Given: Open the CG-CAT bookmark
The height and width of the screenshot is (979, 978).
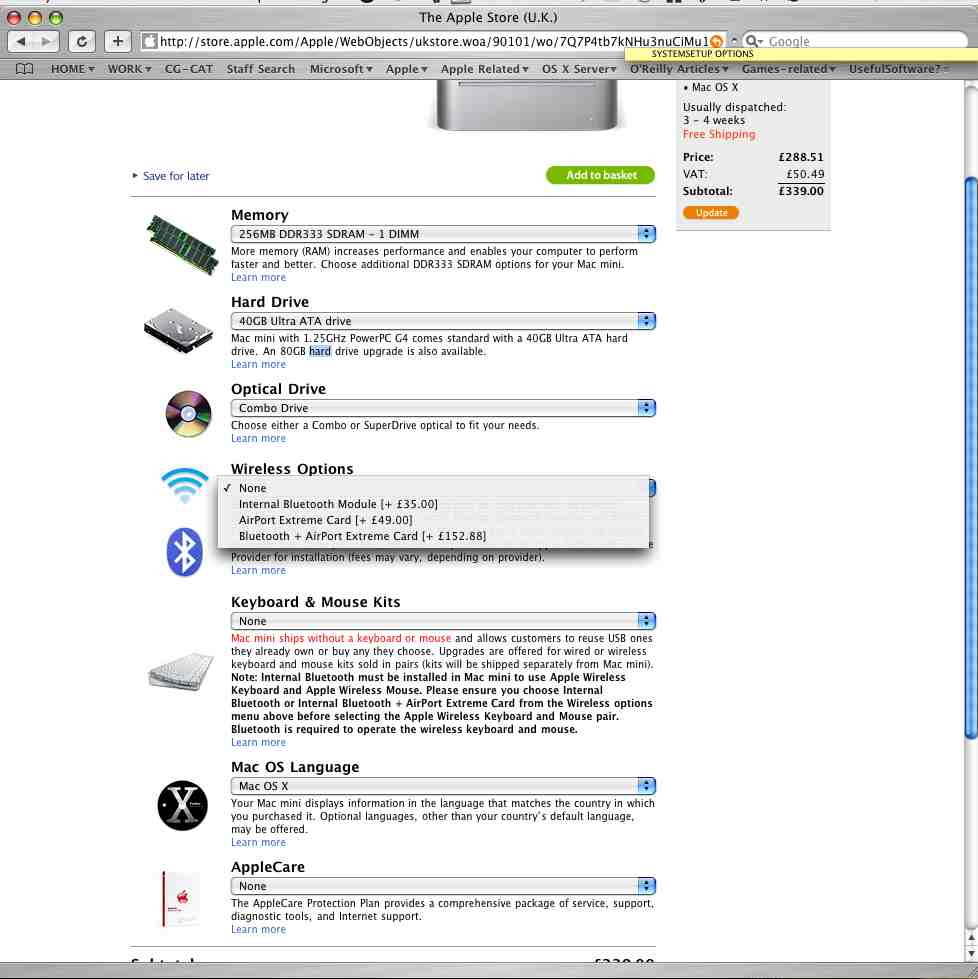Looking at the screenshot, I should pos(189,69).
